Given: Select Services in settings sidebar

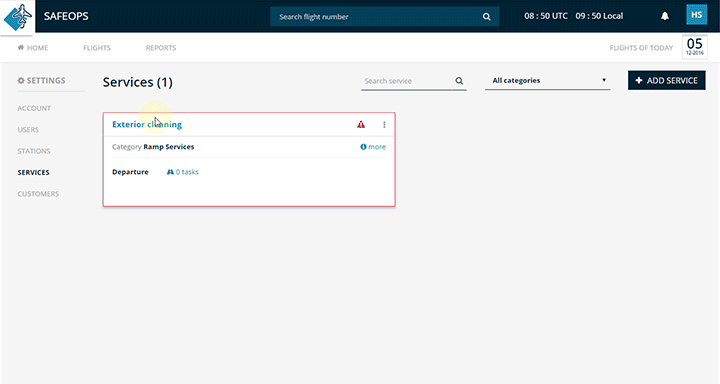Looking at the screenshot, I should point(34,172).
